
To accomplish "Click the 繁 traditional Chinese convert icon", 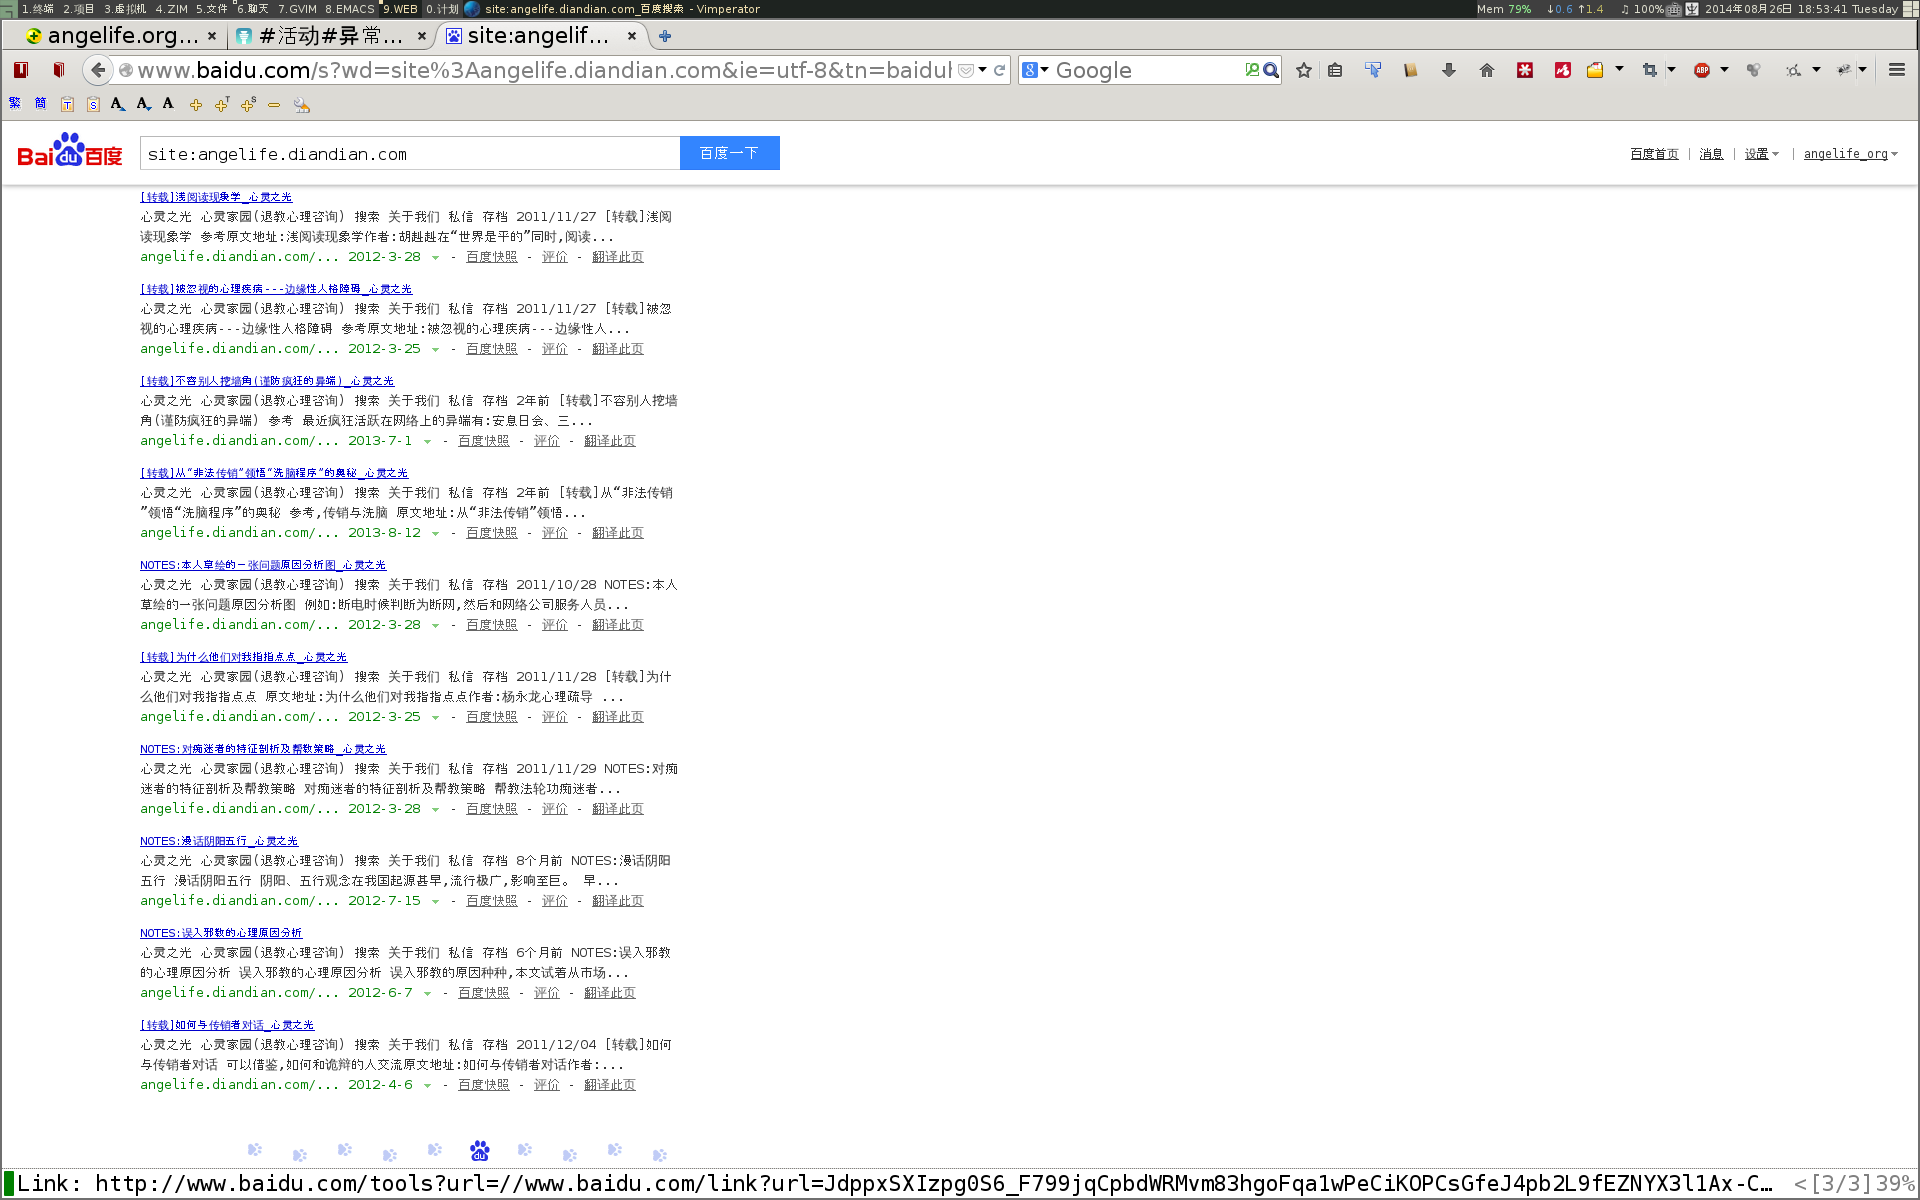I will point(15,103).
